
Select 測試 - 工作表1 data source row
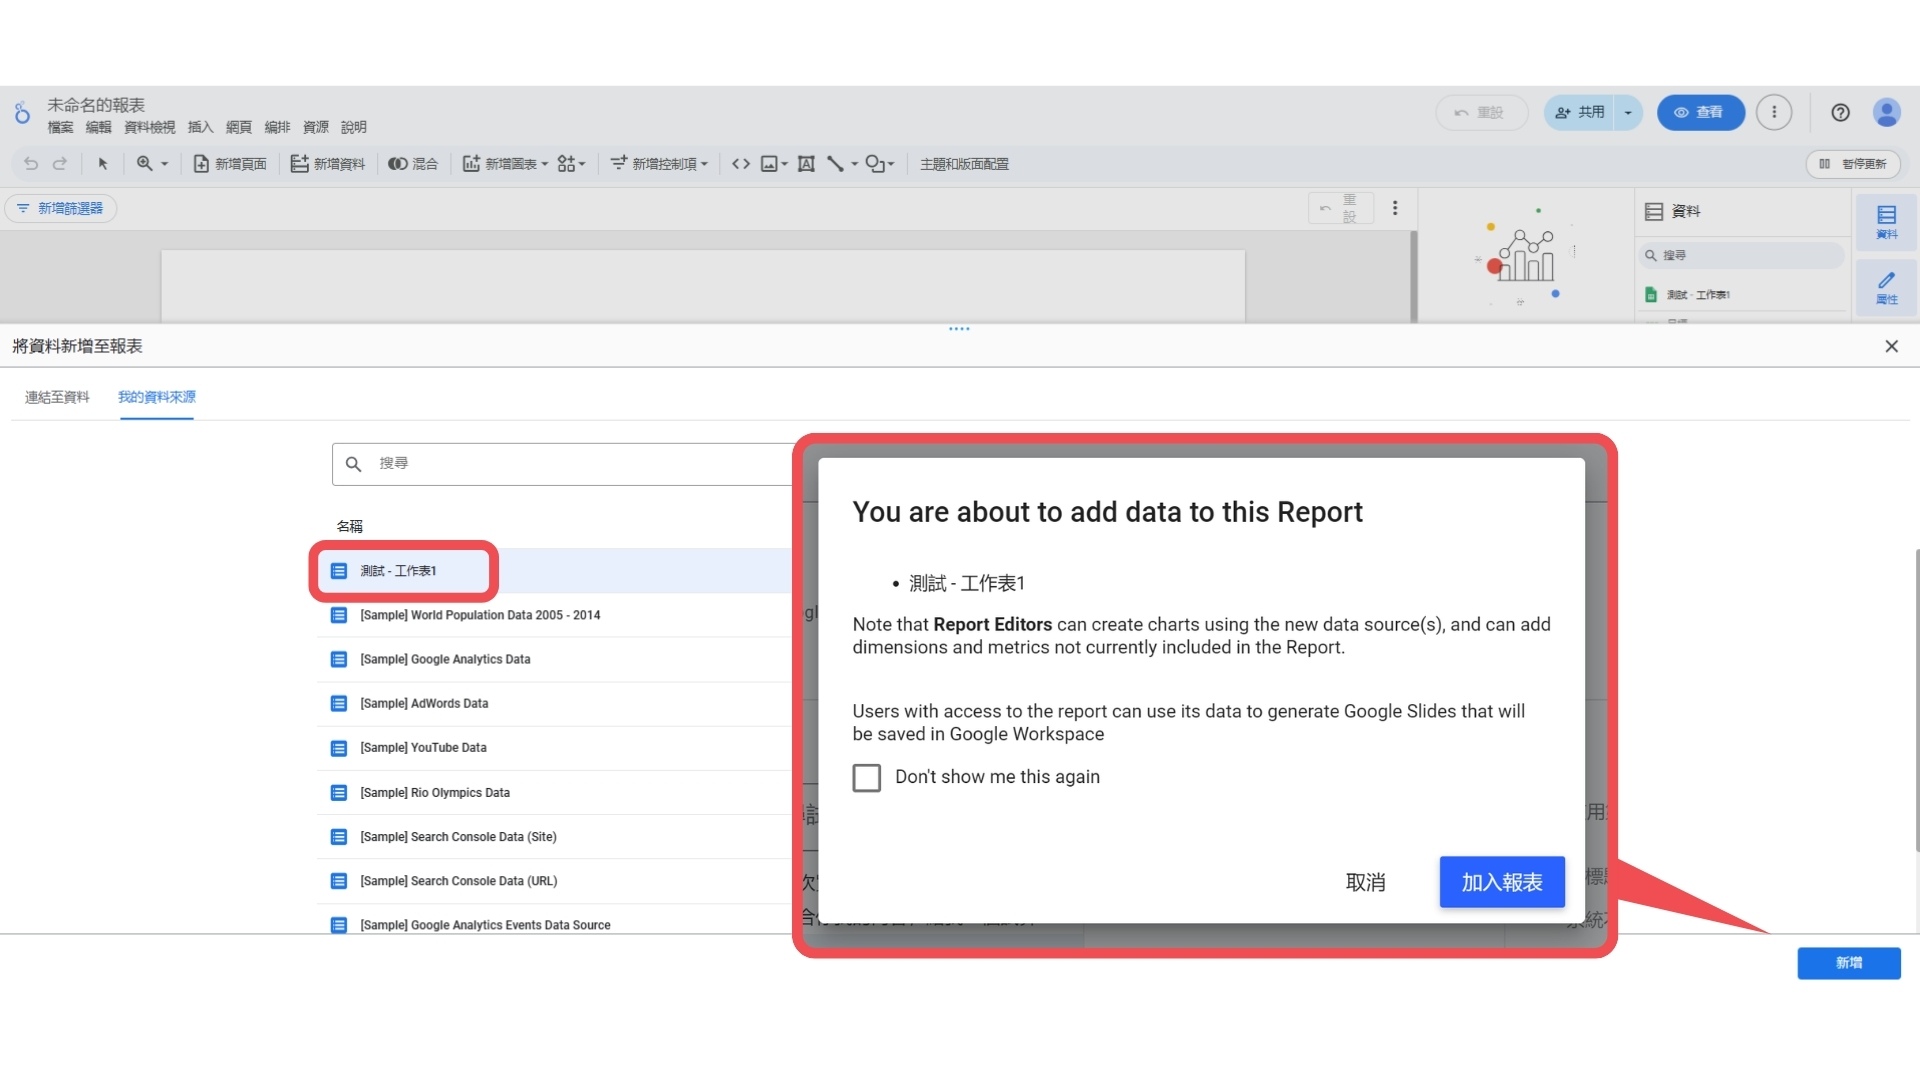[x=399, y=571]
